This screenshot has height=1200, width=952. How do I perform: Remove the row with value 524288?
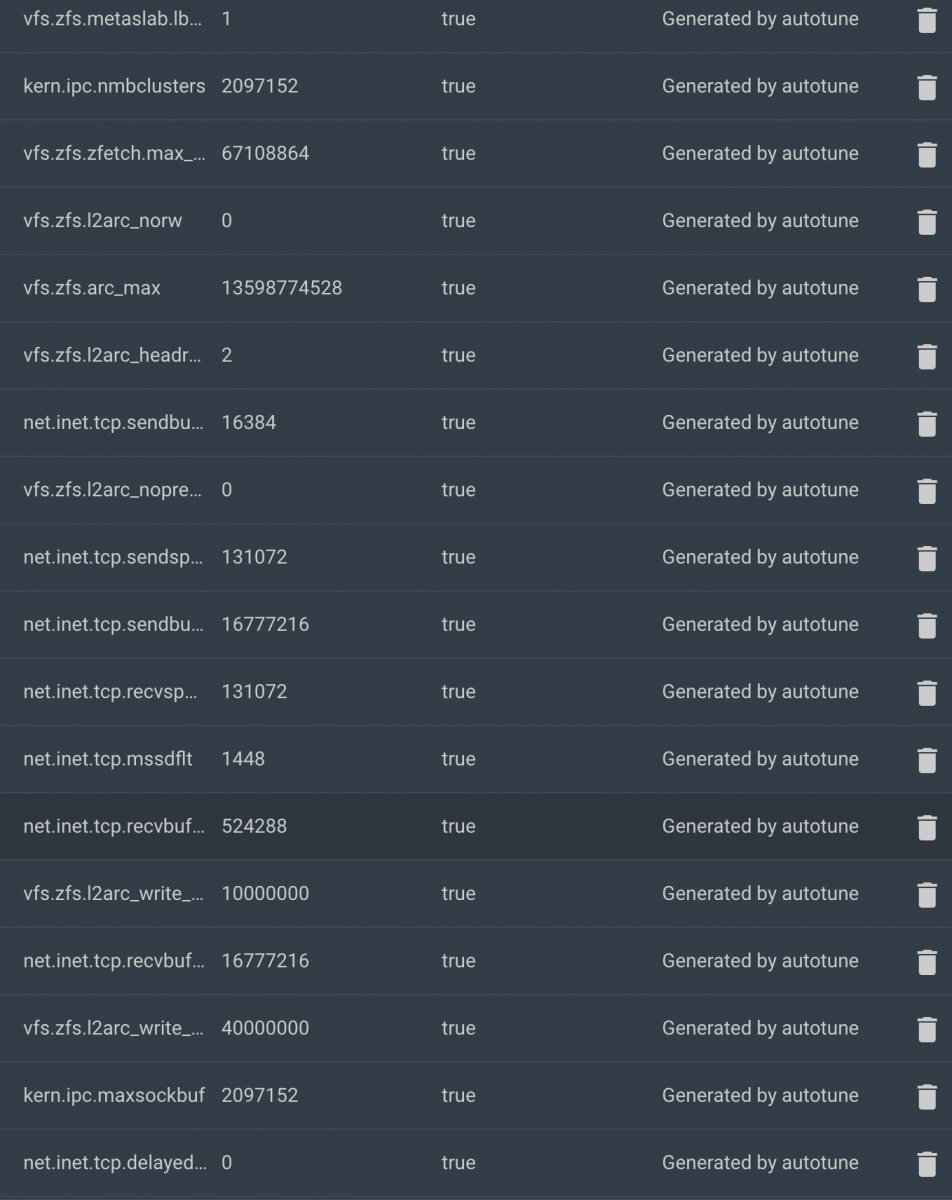pyautogui.click(x=927, y=827)
